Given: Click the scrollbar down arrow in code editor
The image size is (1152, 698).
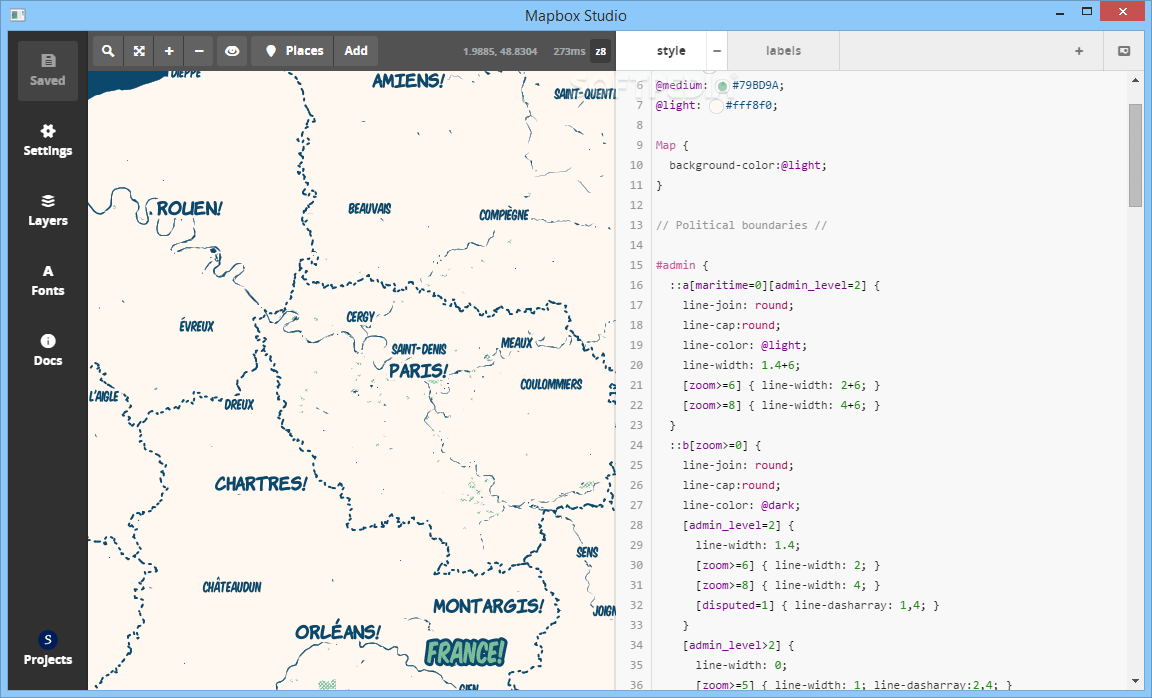Looking at the screenshot, I should tap(1135, 681).
